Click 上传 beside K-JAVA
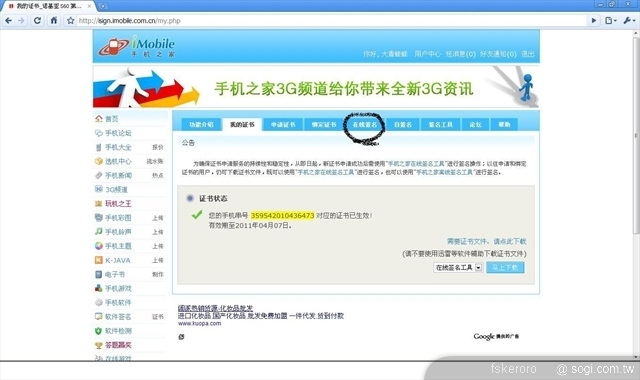The width and height of the screenshot is (640, 380). click(x=158, y=260)
